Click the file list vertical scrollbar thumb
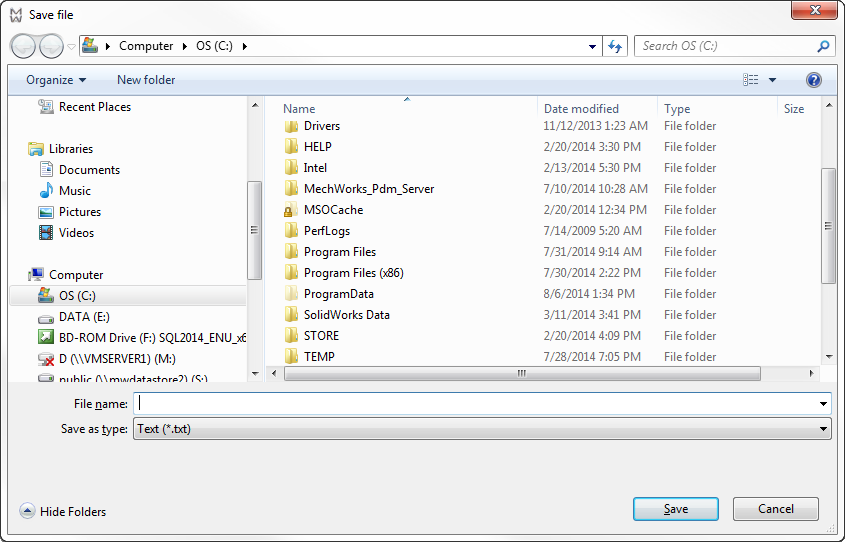 click(829, 226)
